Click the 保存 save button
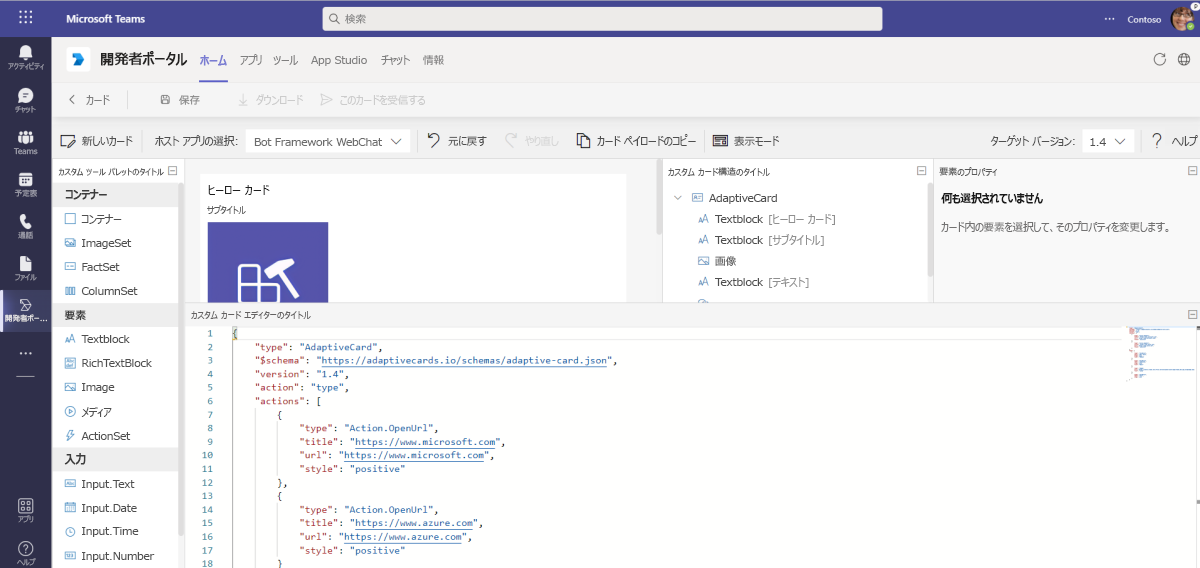 180,100
